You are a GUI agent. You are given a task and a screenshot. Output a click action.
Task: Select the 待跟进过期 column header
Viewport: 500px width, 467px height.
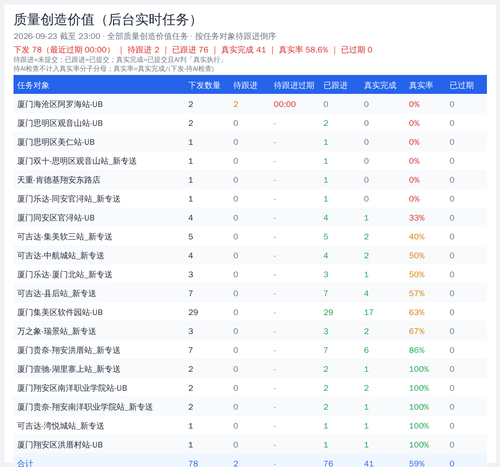294,85
